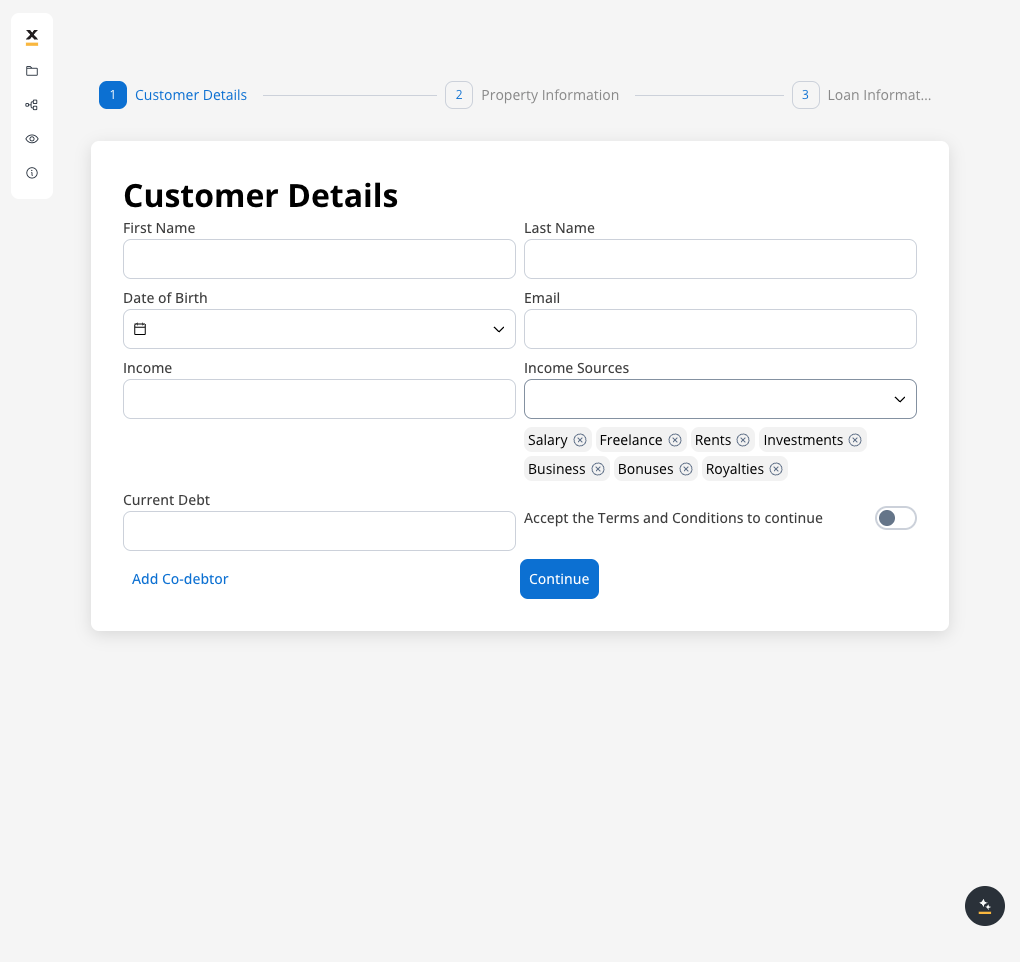
Task: Open the folder icon in sidebar
Action: [32, 71]
